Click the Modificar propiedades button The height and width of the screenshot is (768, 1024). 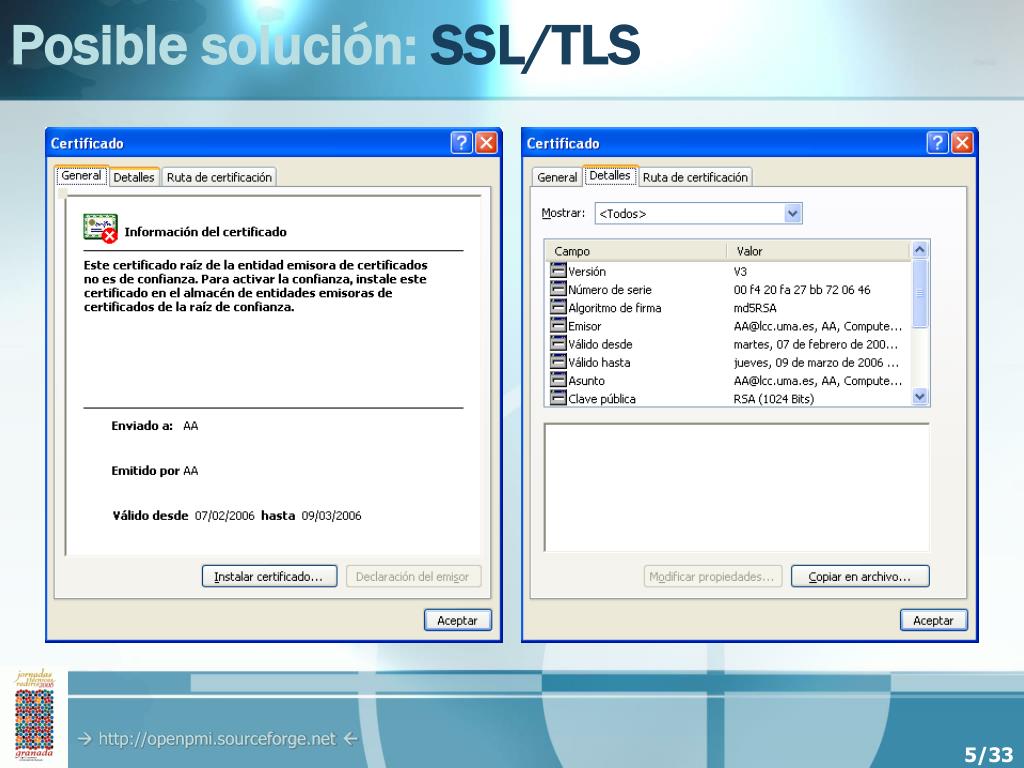point(712,577)
